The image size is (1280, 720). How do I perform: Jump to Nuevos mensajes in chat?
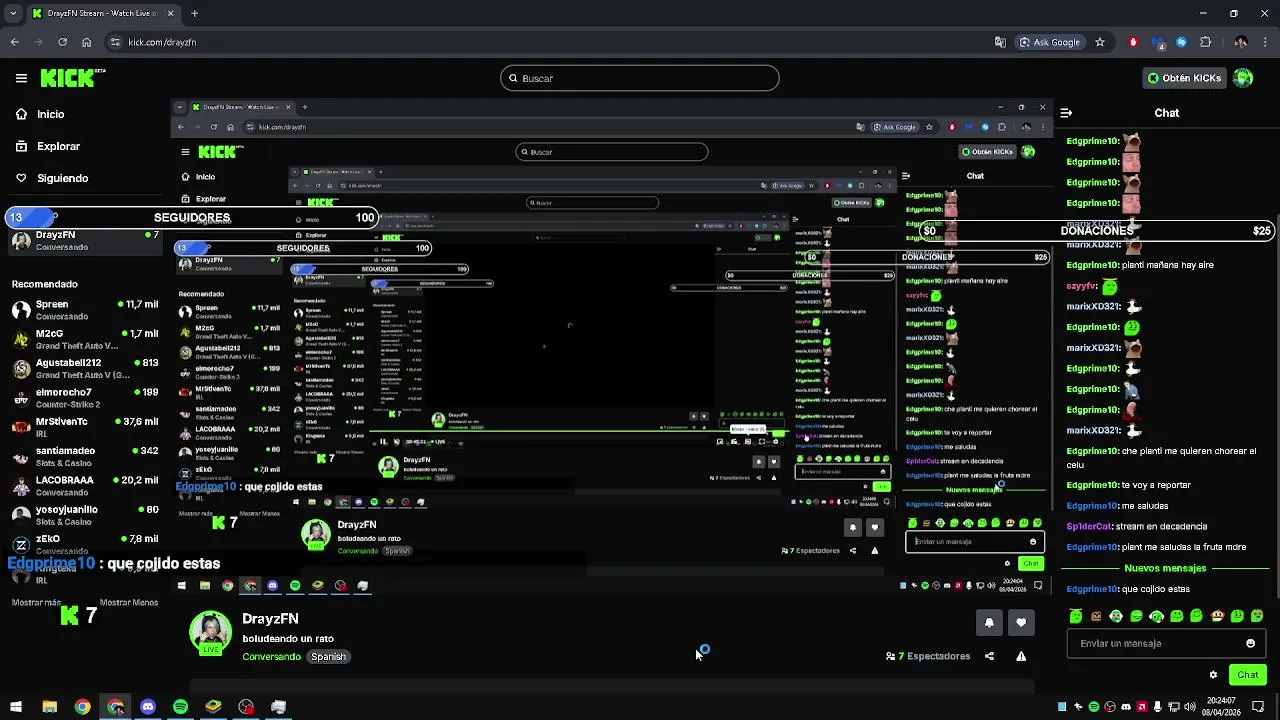tap(1165, 568)
